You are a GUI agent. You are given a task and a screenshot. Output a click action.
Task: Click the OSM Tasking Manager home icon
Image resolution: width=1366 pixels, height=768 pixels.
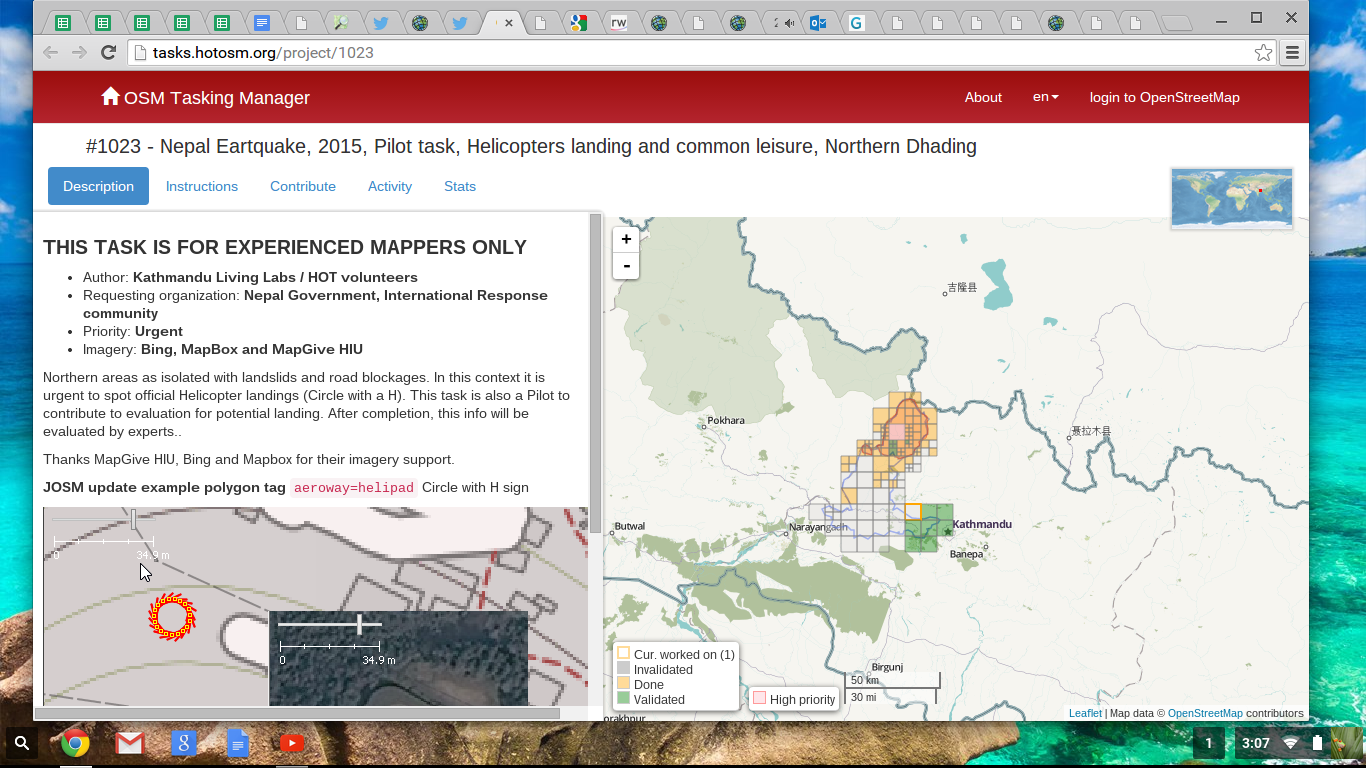(x=111, y=96)
